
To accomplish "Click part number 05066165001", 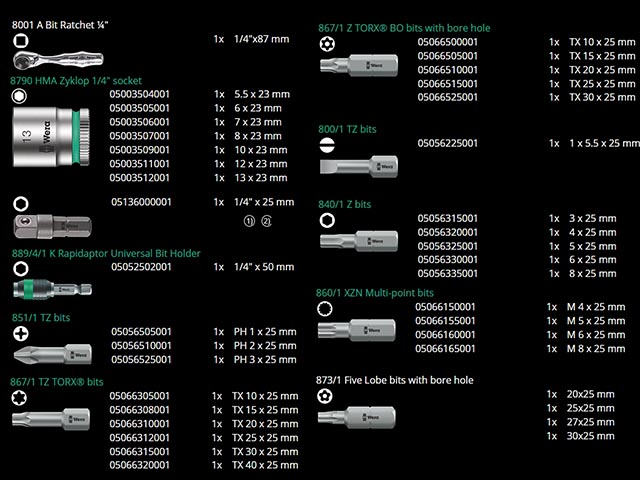I will pyautogui.click(x=445, y=349).
